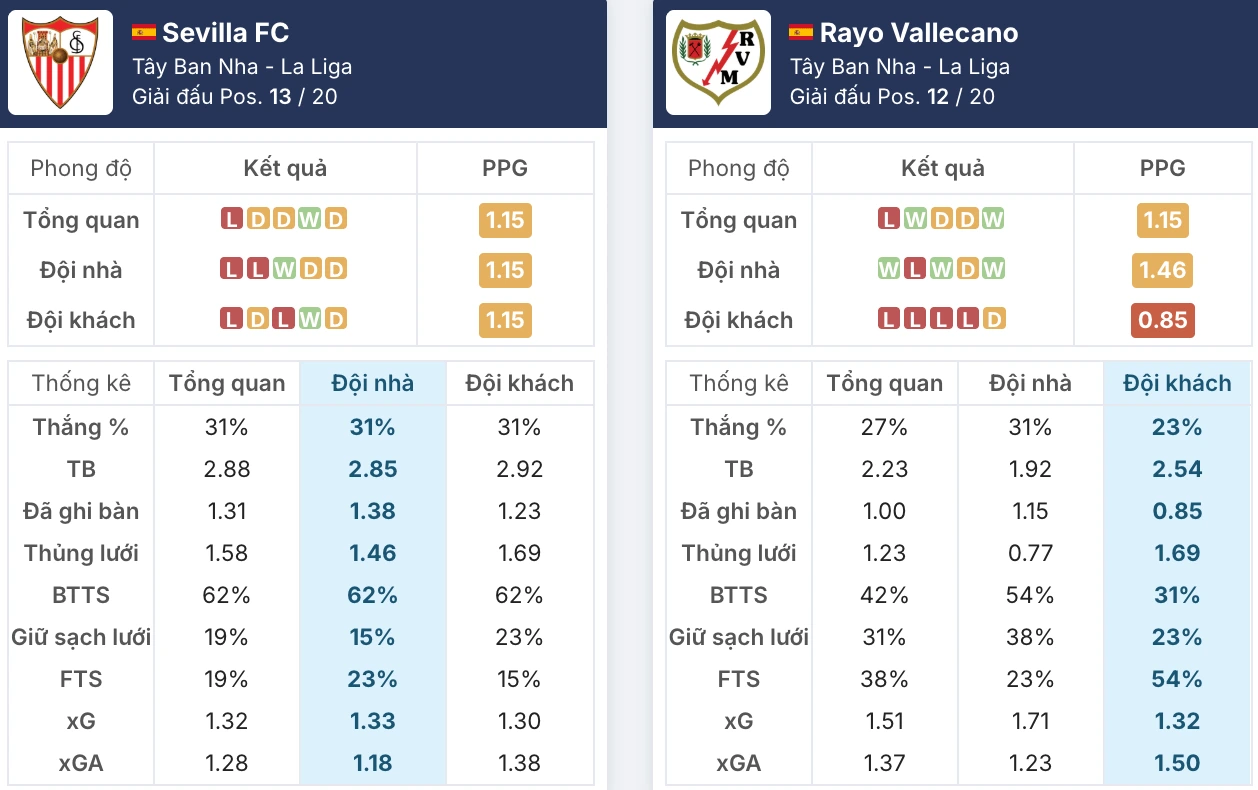This screenshot has height=790, width=1258.
Task: Click the Phong độ header in Sevilla's form table
Action: (80, 167)
